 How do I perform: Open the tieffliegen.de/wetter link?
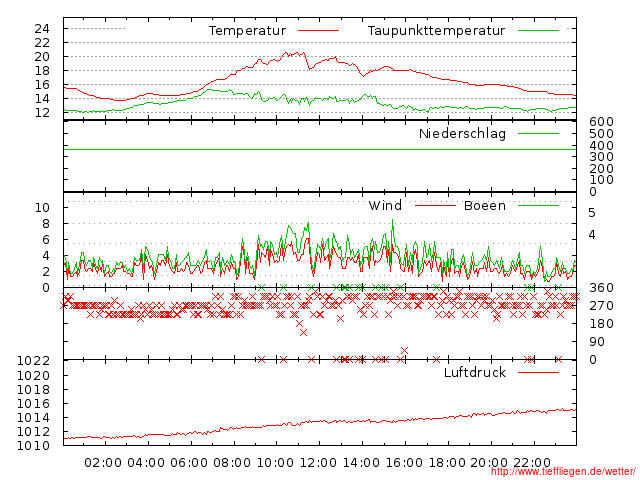563,471
